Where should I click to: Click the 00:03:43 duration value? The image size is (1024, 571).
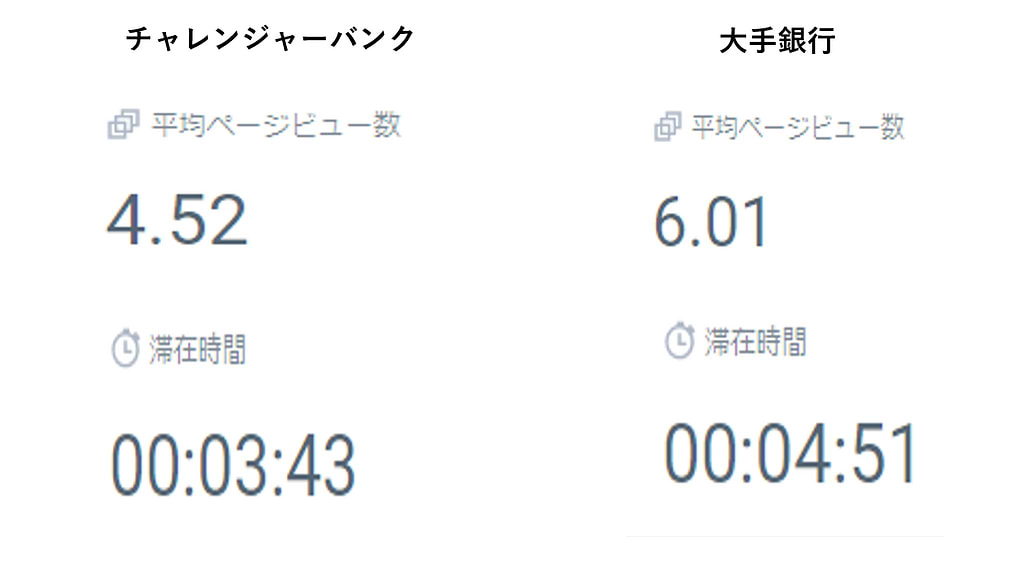click(233, 465)
